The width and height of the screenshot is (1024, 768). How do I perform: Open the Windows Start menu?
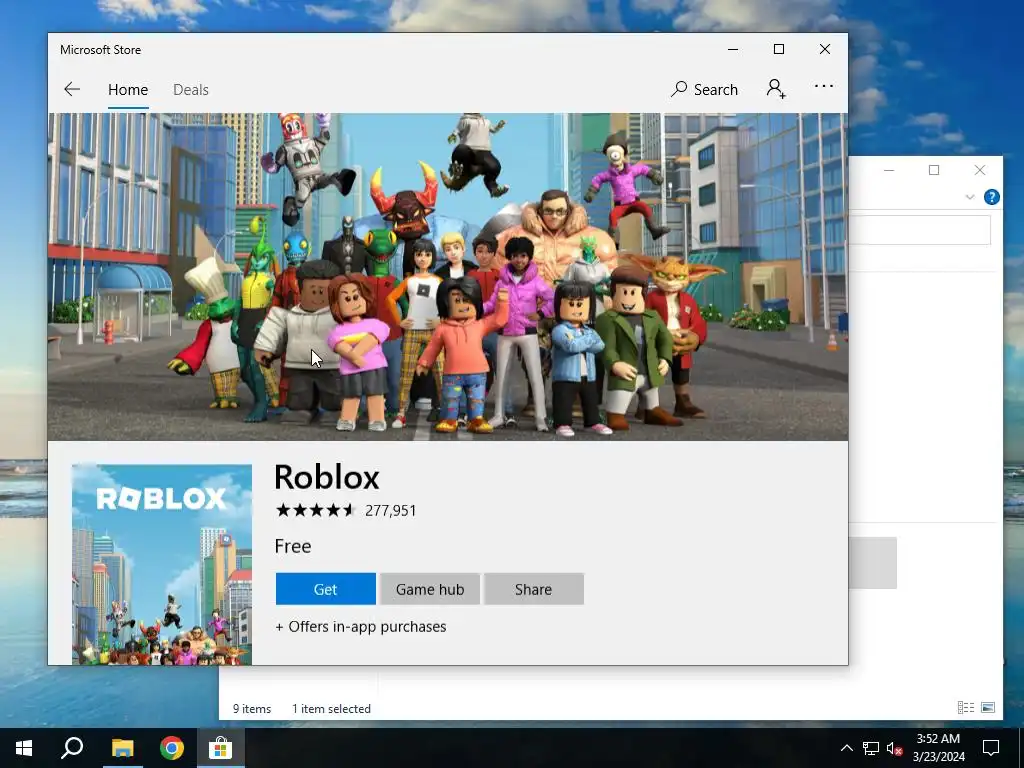pyautogui.click(x=24, y=748)
